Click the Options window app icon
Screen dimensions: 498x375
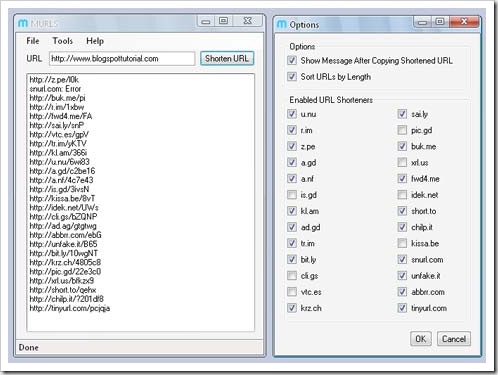coord(282,24)
